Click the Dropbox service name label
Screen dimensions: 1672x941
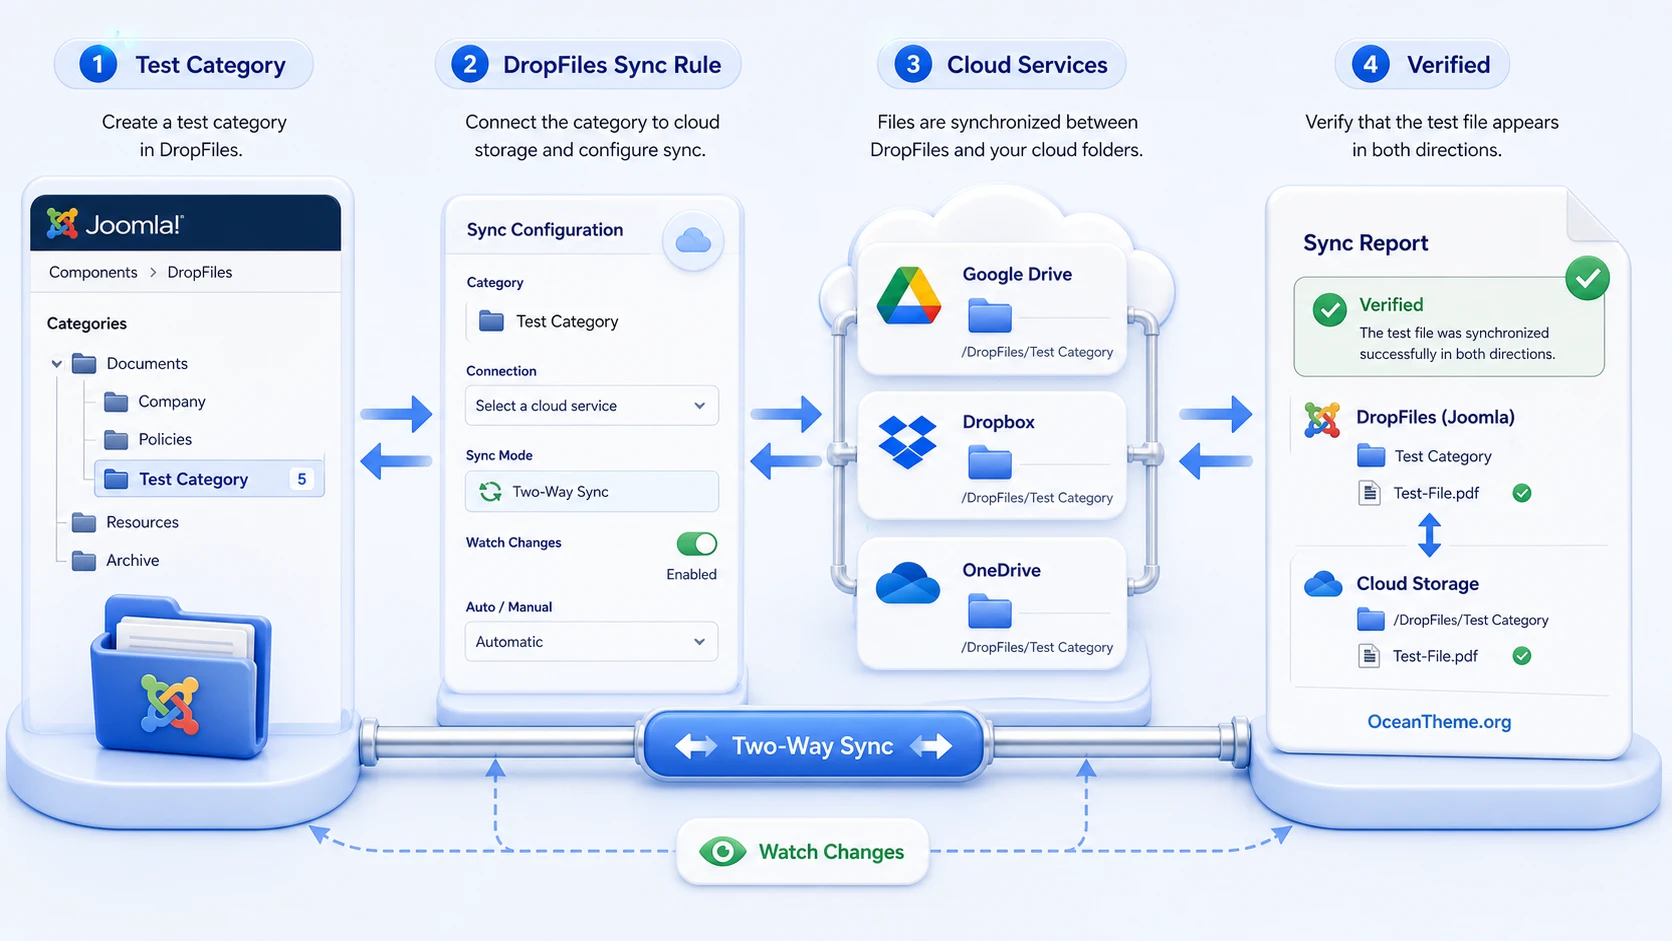[998, 422]
